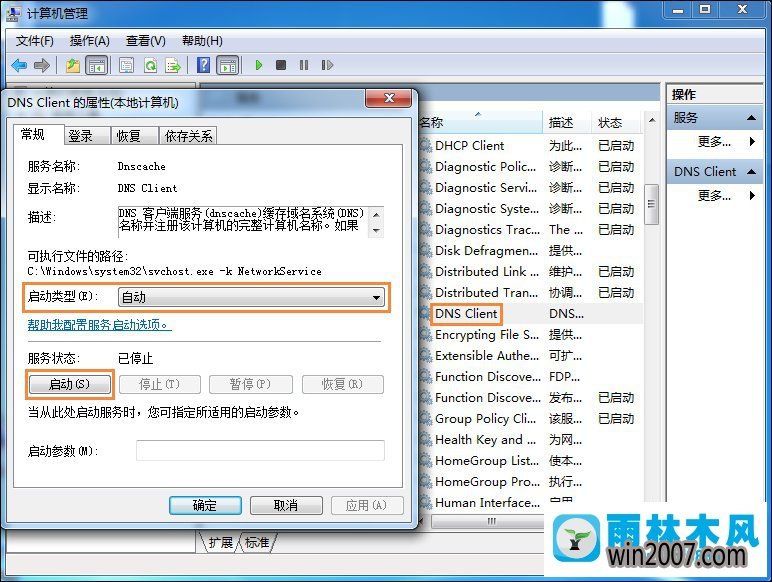
Task: Select Diagnostic Servi... service row
Action: tap(529, 188)
